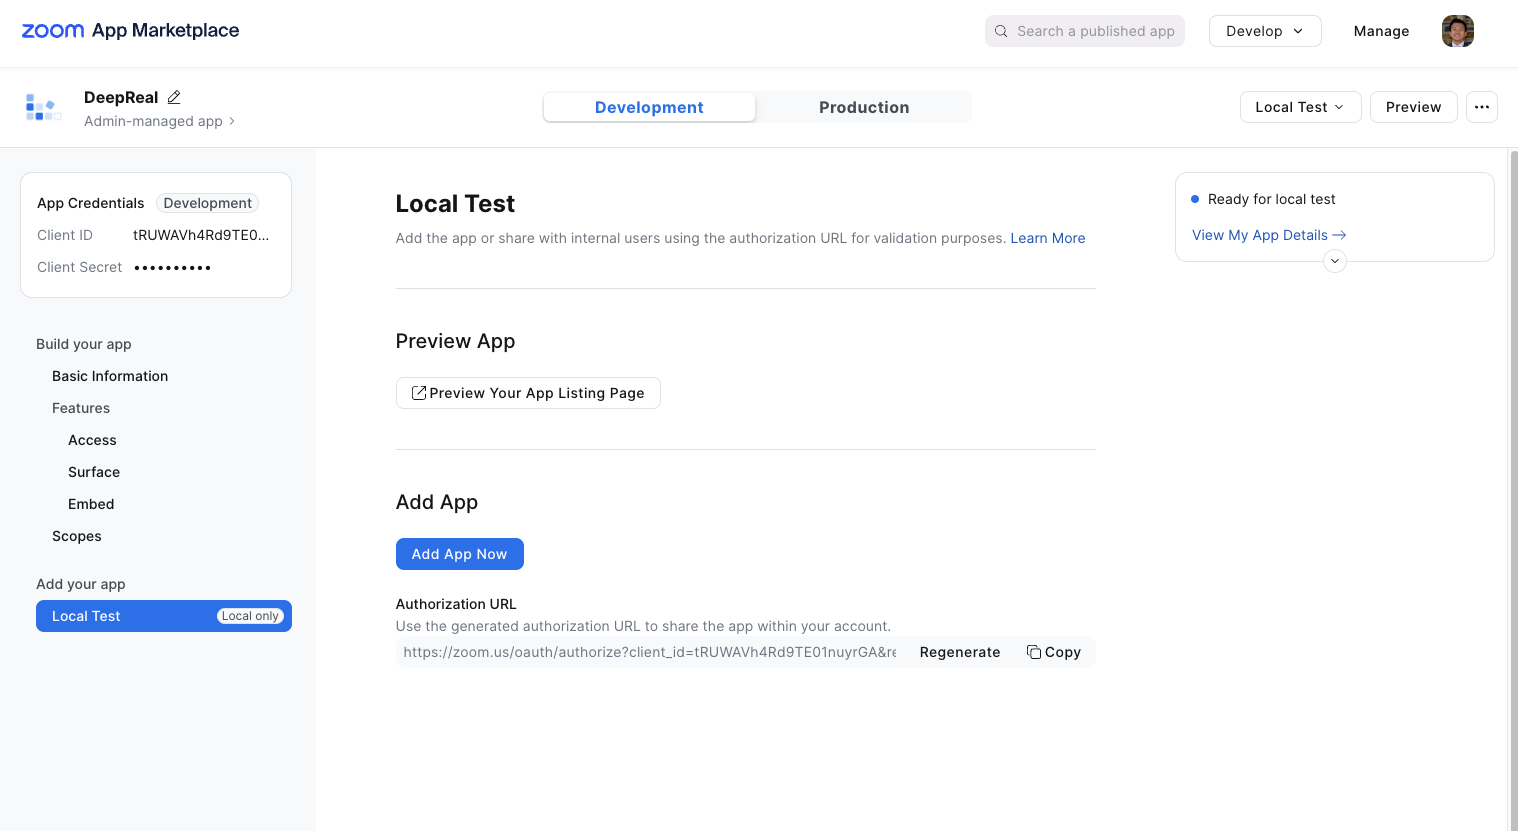The image size is (1518, 831).
Task: Open View My App Details link
Action: pos(1268,235)
